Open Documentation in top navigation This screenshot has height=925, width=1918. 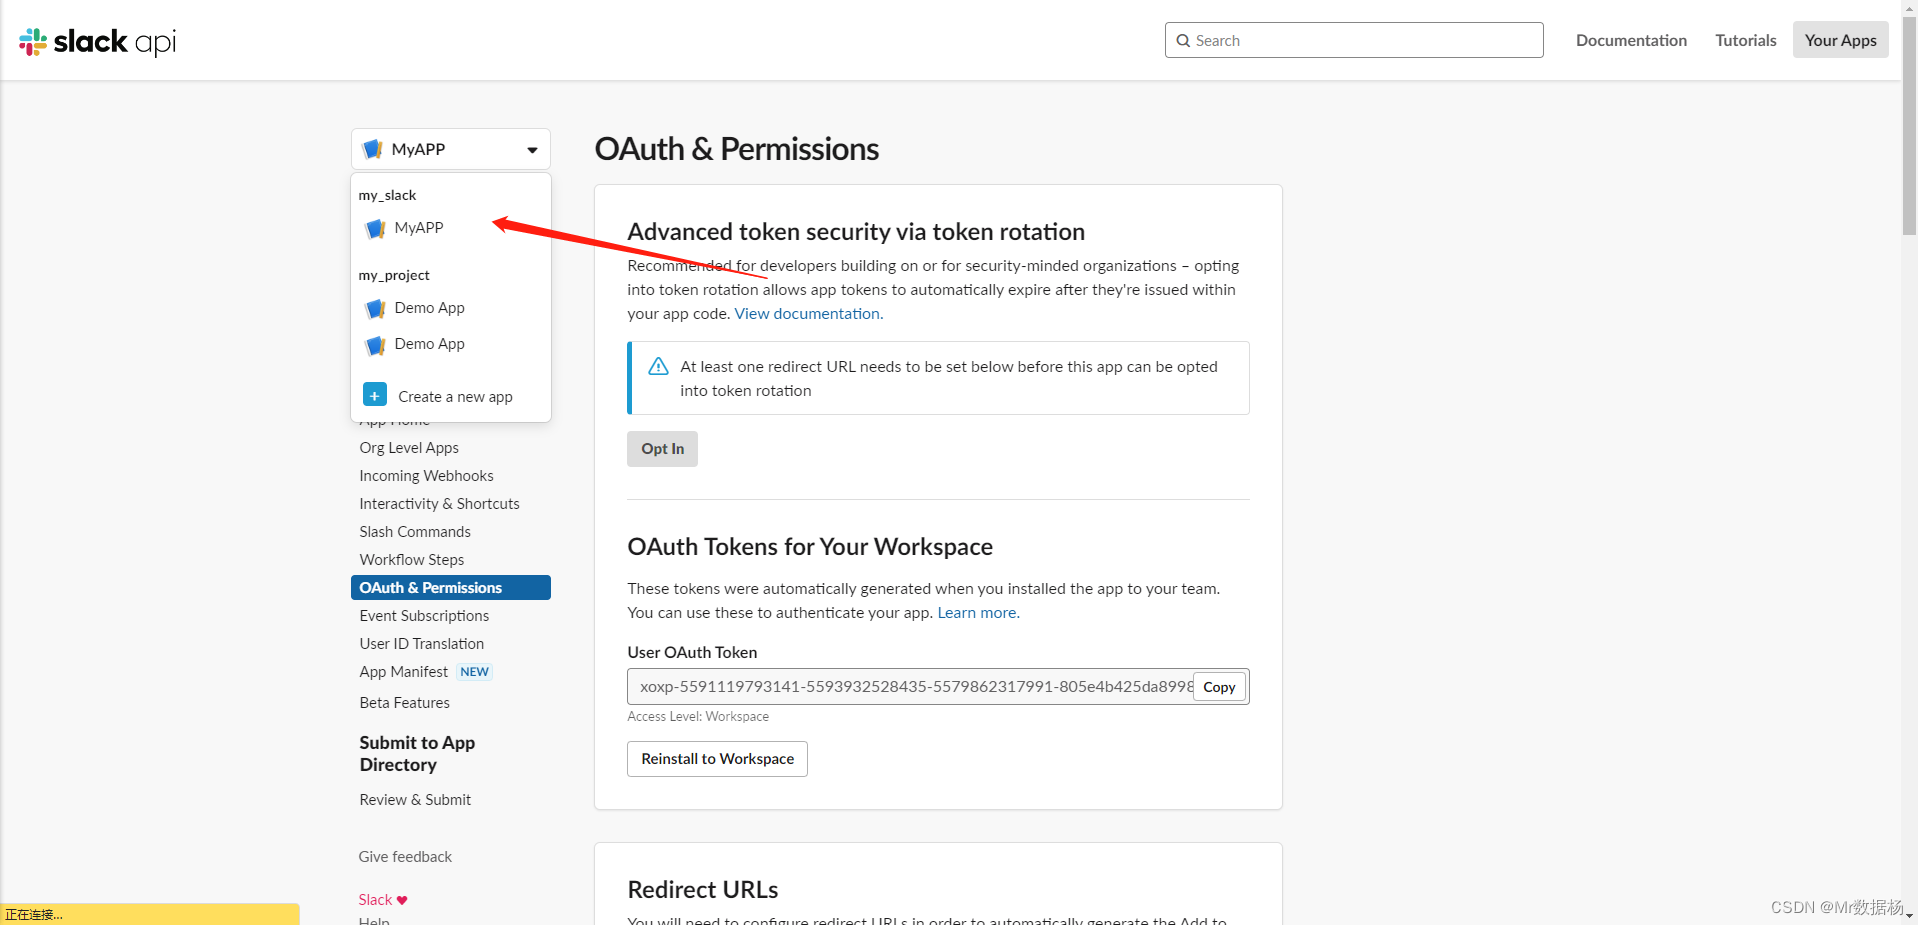tap(1631, 40)
